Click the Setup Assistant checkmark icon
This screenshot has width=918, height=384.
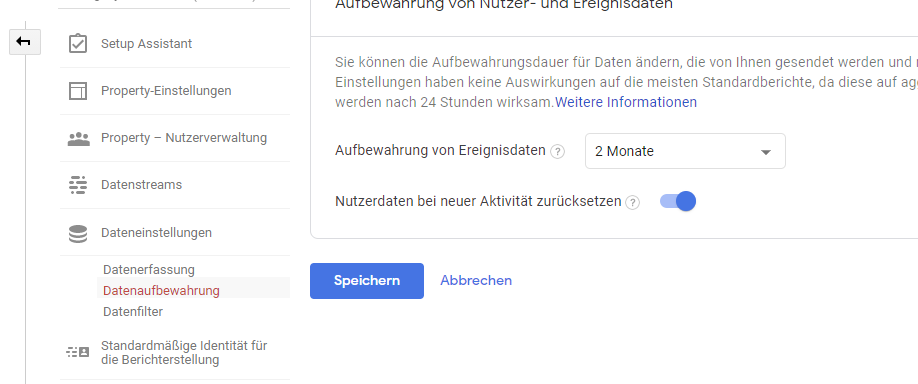(x=78, y=44)
